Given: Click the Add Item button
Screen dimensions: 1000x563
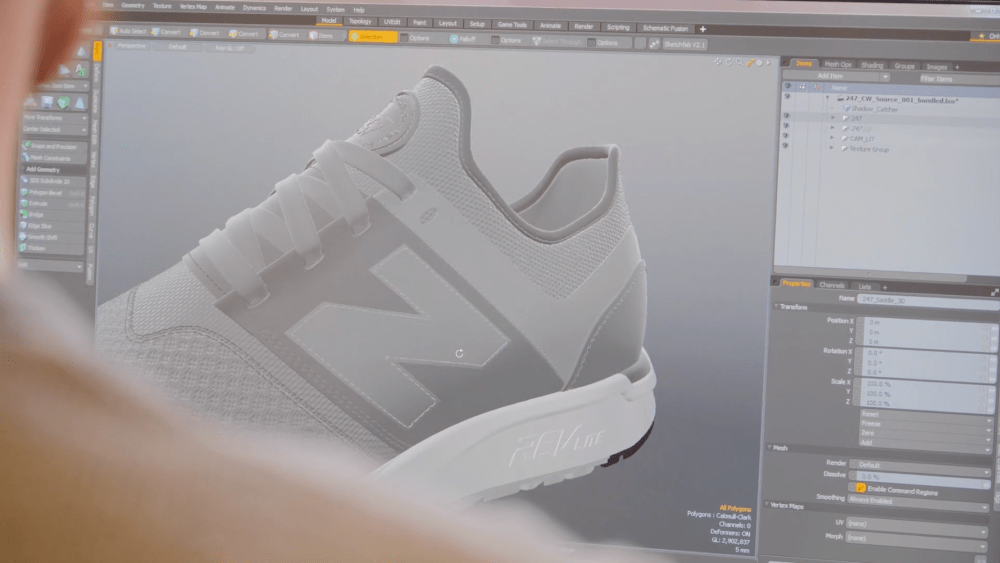Looking at the screenshot, I should [831, 76].
